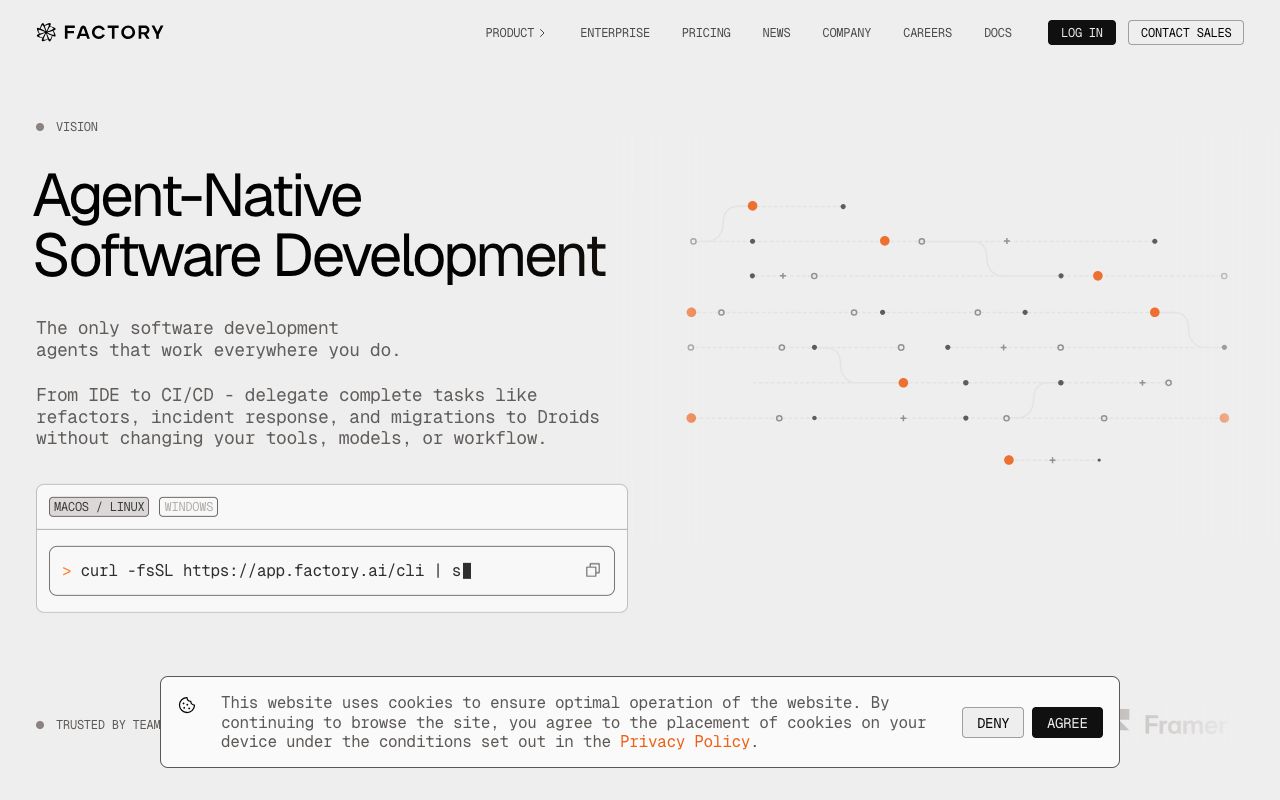Click the cookie icon in banner
1280x800 pixels.
187,705
